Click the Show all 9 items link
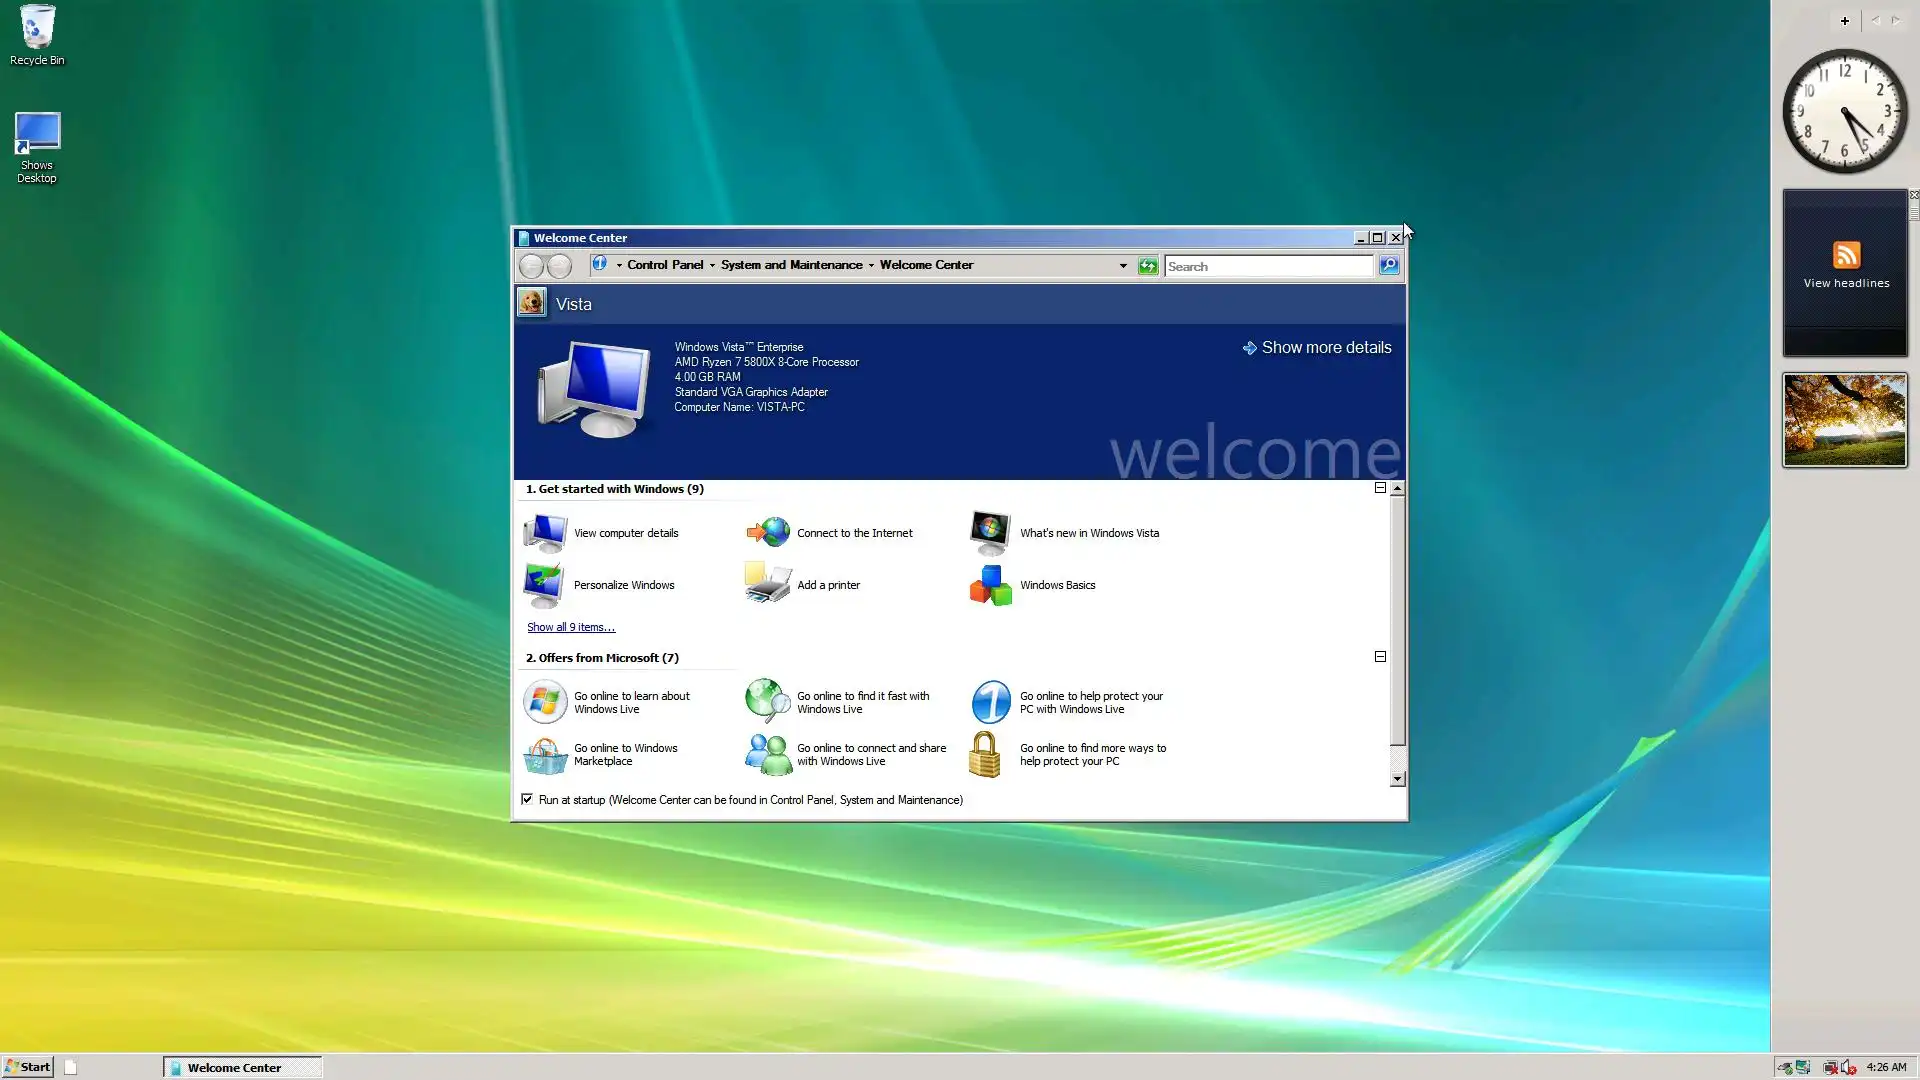Viewport: 1920px width, 1080px height. [570, 627]
